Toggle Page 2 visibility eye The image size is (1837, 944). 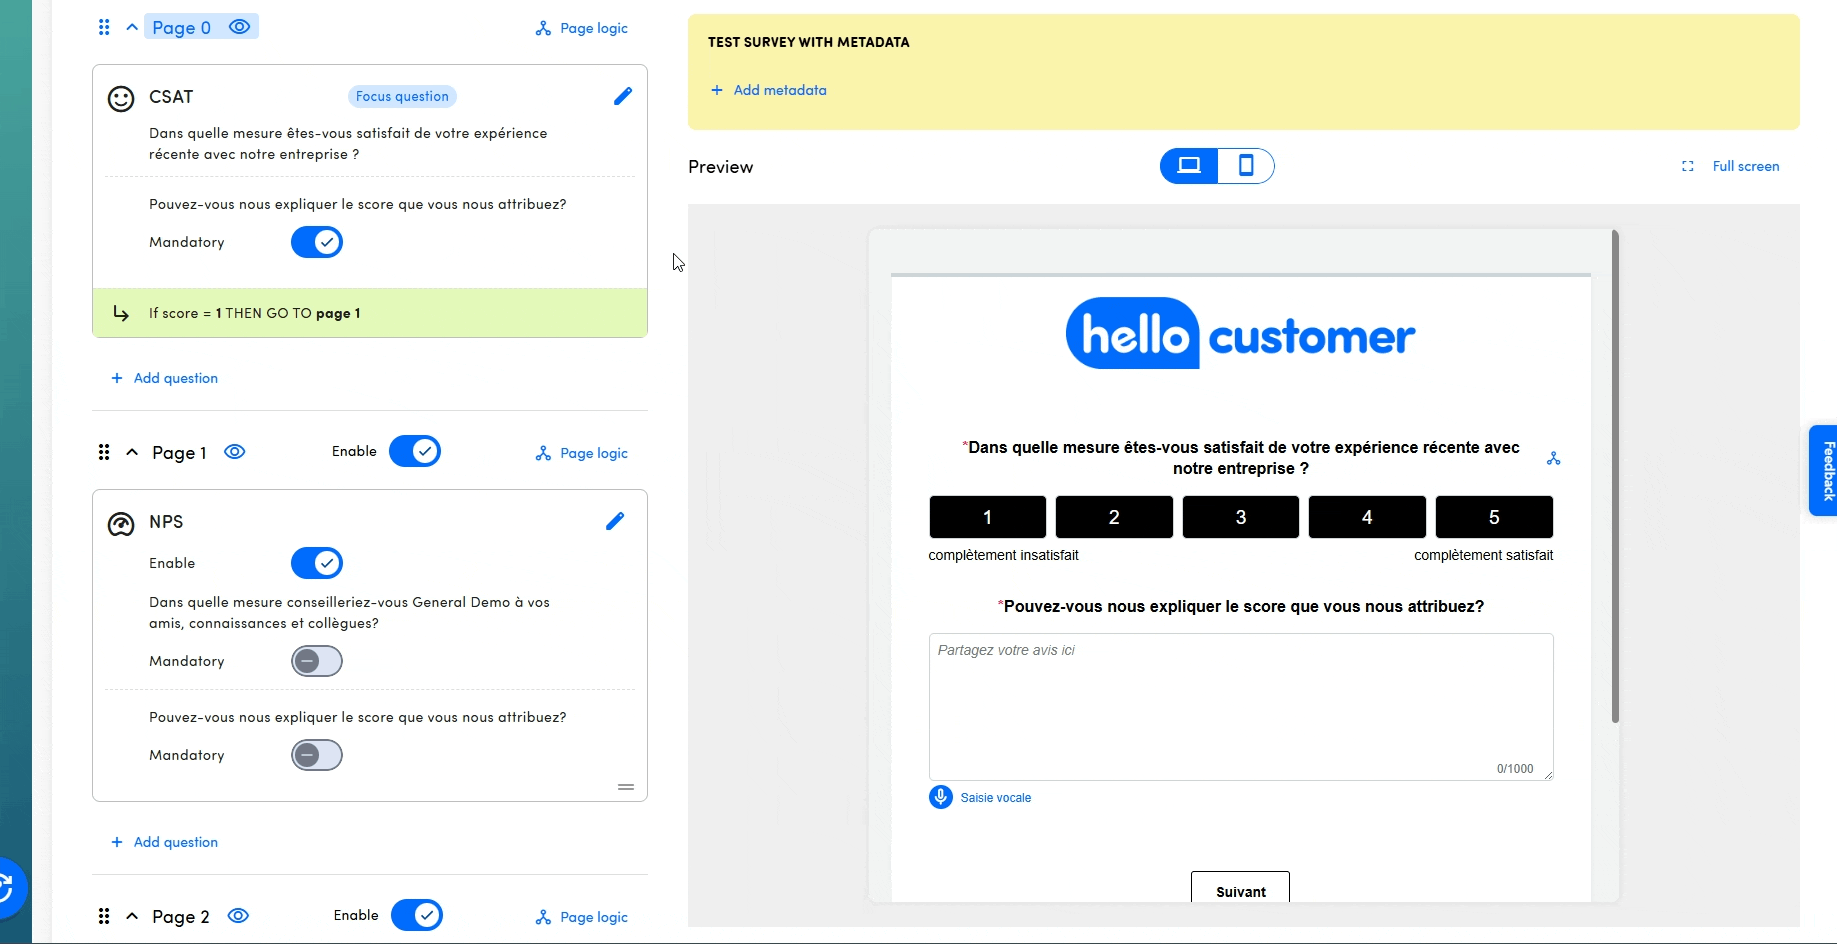(238, 916)
